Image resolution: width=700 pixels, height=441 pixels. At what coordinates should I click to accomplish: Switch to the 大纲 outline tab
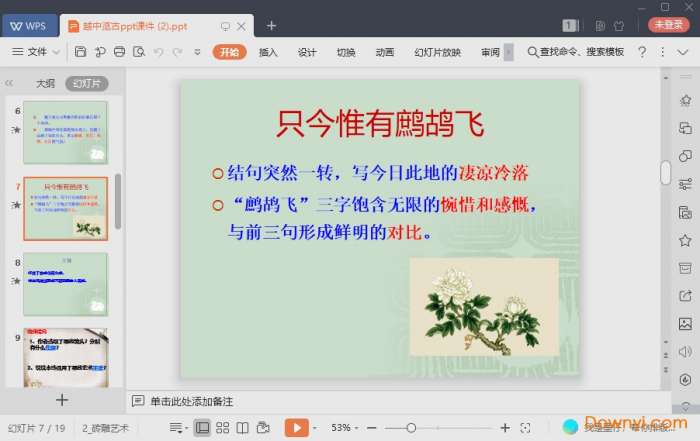point(45,83)
